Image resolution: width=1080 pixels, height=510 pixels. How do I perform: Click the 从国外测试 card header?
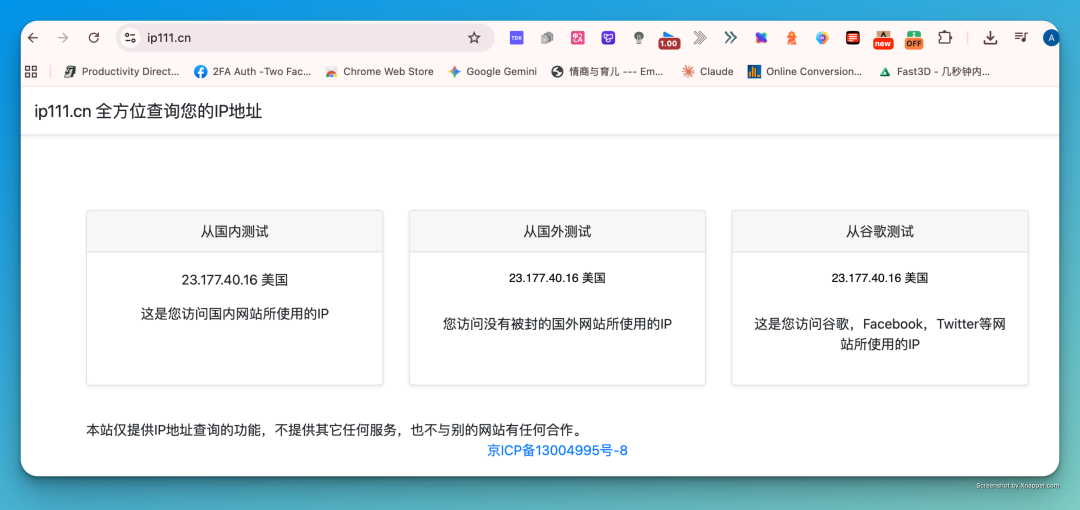(557, 232)
